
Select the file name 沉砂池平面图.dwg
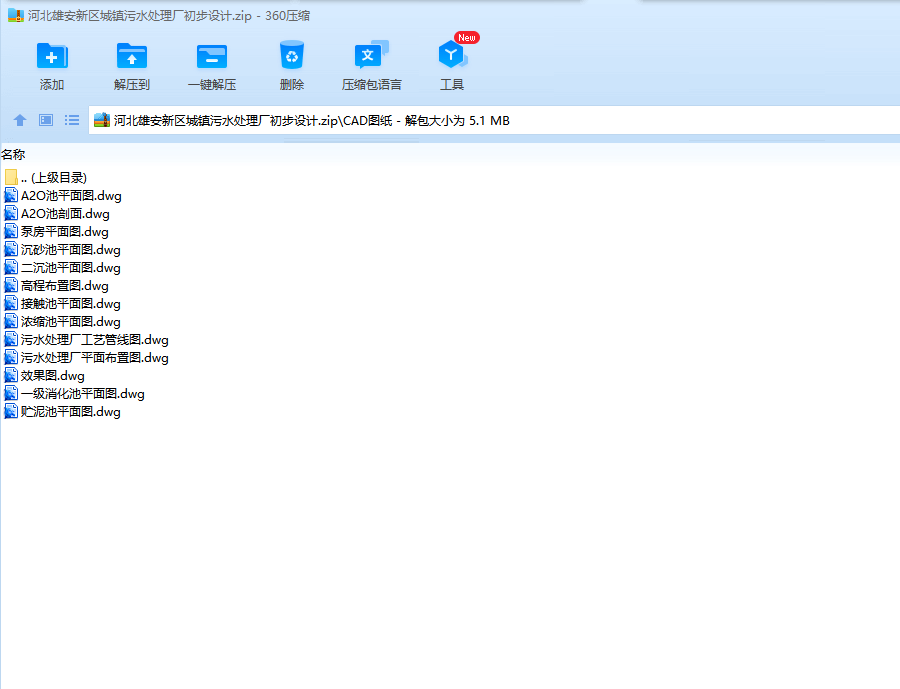71,250
